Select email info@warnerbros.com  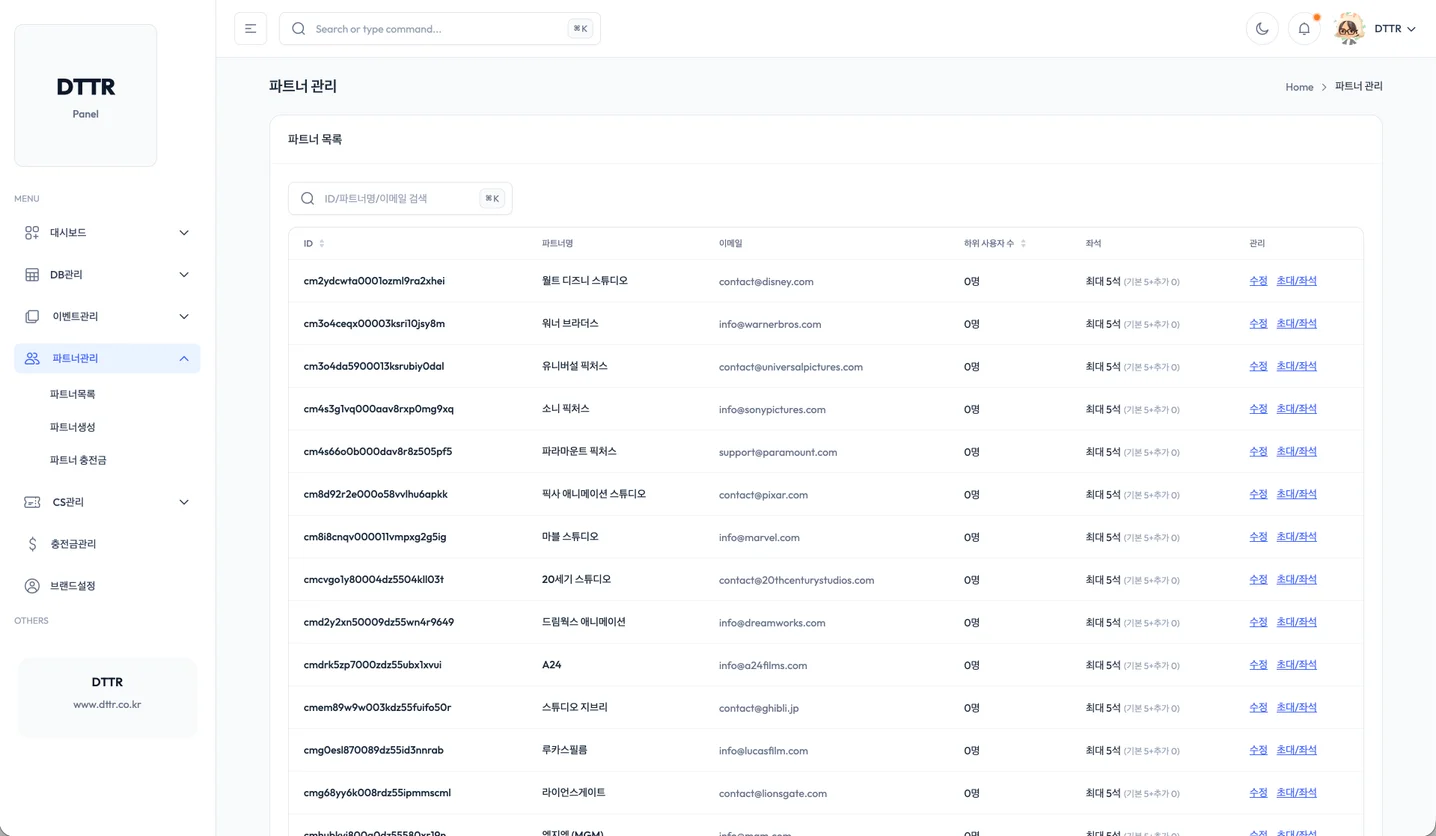click(770, 325)
